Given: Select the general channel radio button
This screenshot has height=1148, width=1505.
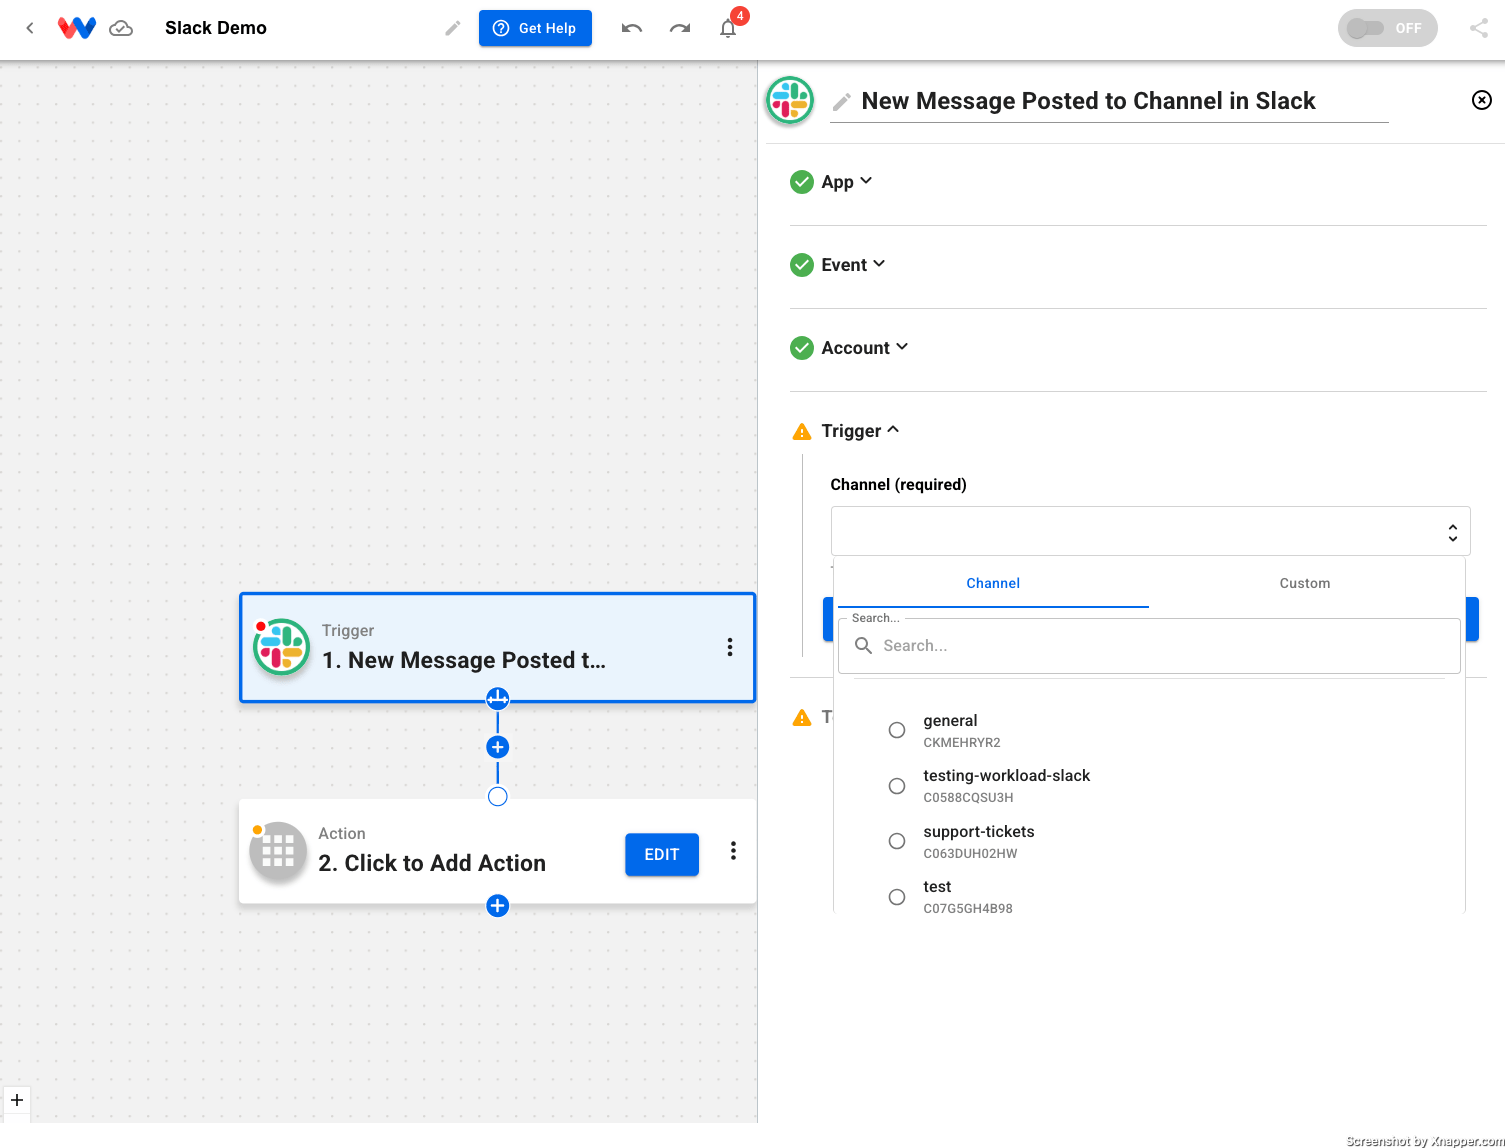Looking at the screenshot, I should click(897, 730).
